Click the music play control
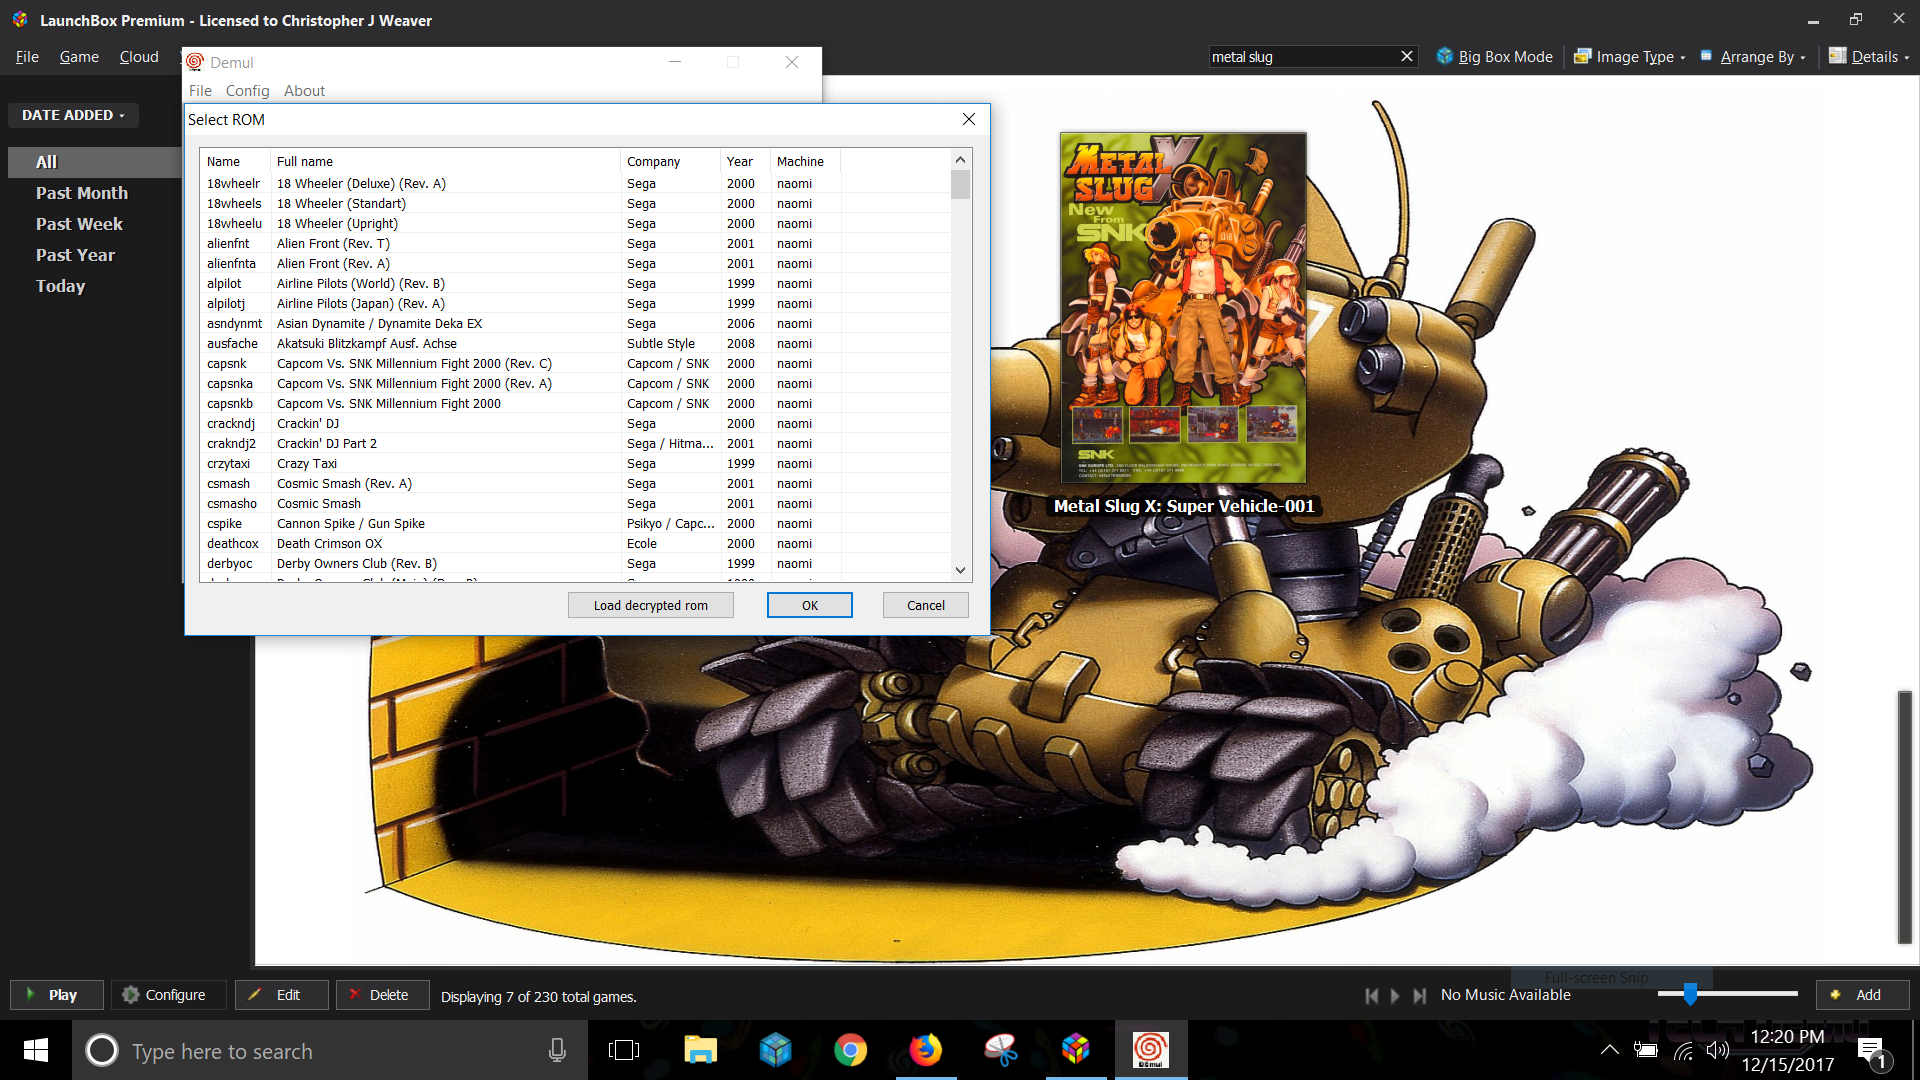Screen dimensions: 1920x1080 [x=1395, y=996]
